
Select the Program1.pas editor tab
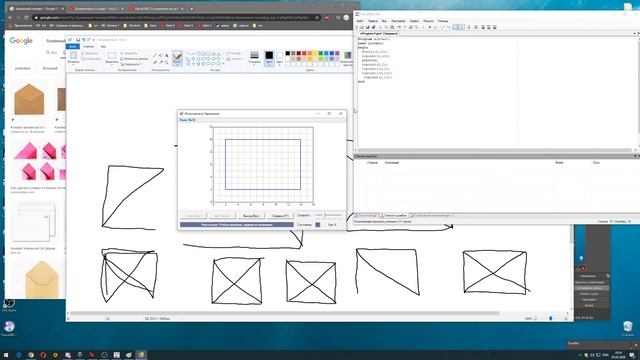click(378, 33)
